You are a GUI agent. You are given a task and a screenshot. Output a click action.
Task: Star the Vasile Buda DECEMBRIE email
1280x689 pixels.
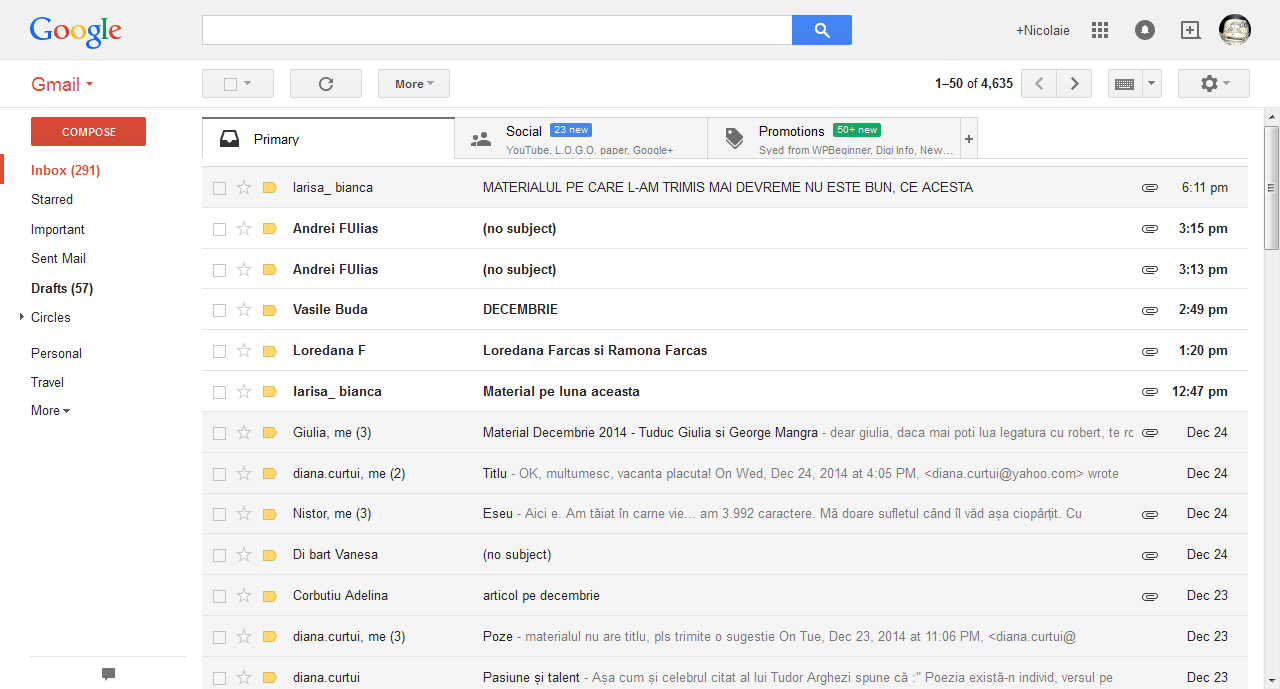[x=244, y=310]
